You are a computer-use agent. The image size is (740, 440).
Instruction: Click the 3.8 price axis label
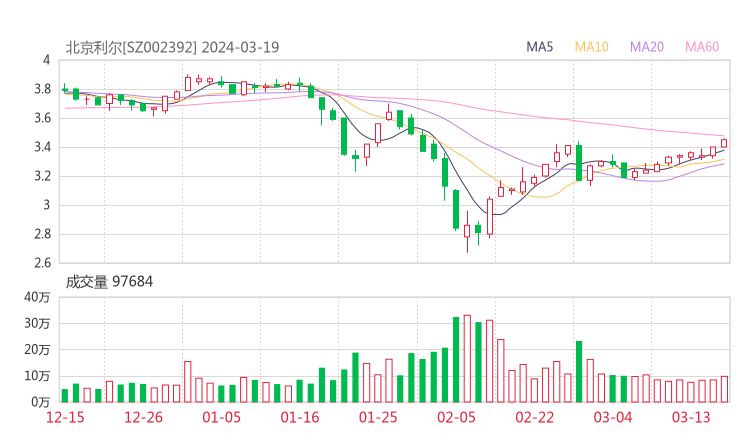pyautogui.click(x=42, y=89)
